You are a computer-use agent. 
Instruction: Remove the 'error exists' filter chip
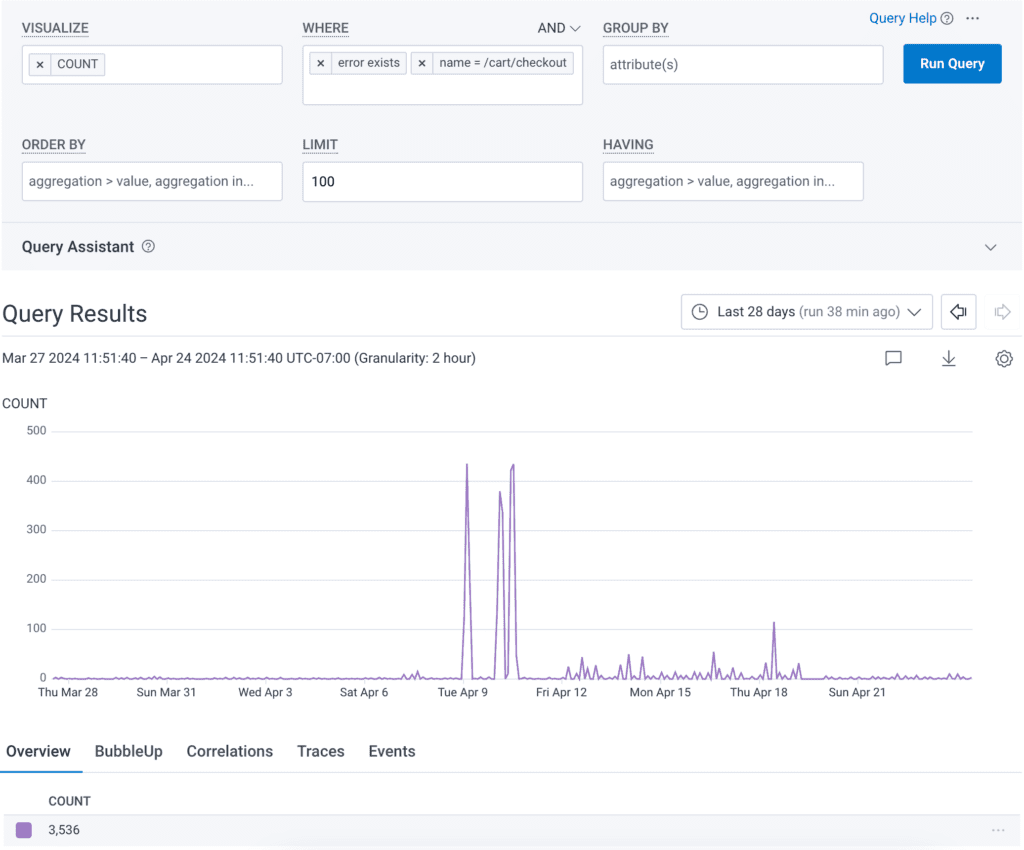[x=320, y=63]
